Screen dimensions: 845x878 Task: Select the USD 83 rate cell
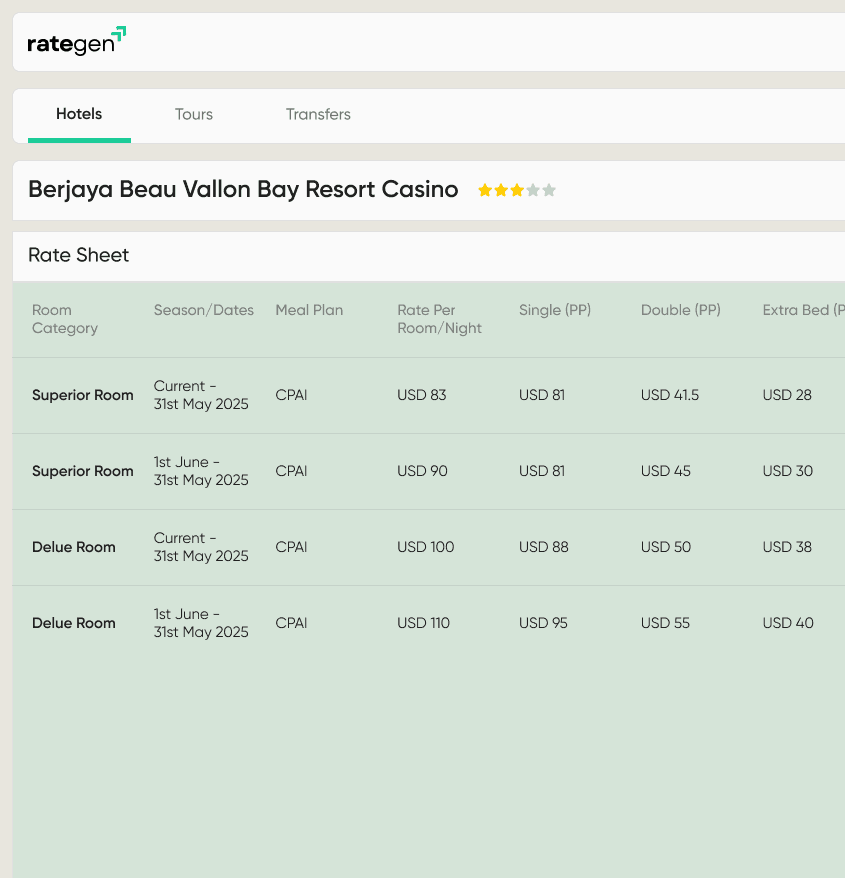pos(421,395)
